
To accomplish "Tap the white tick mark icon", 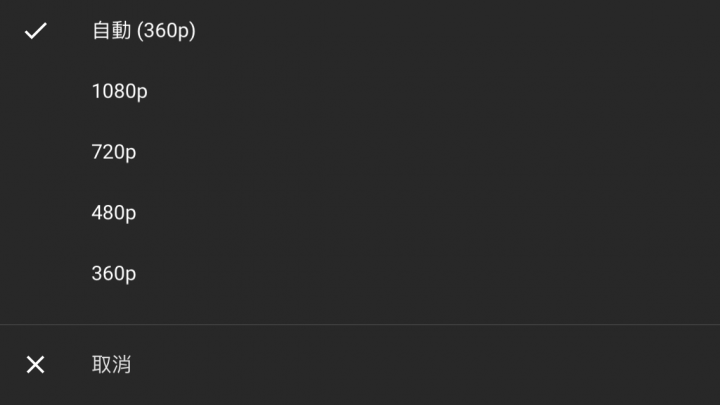I will (35, 31).
